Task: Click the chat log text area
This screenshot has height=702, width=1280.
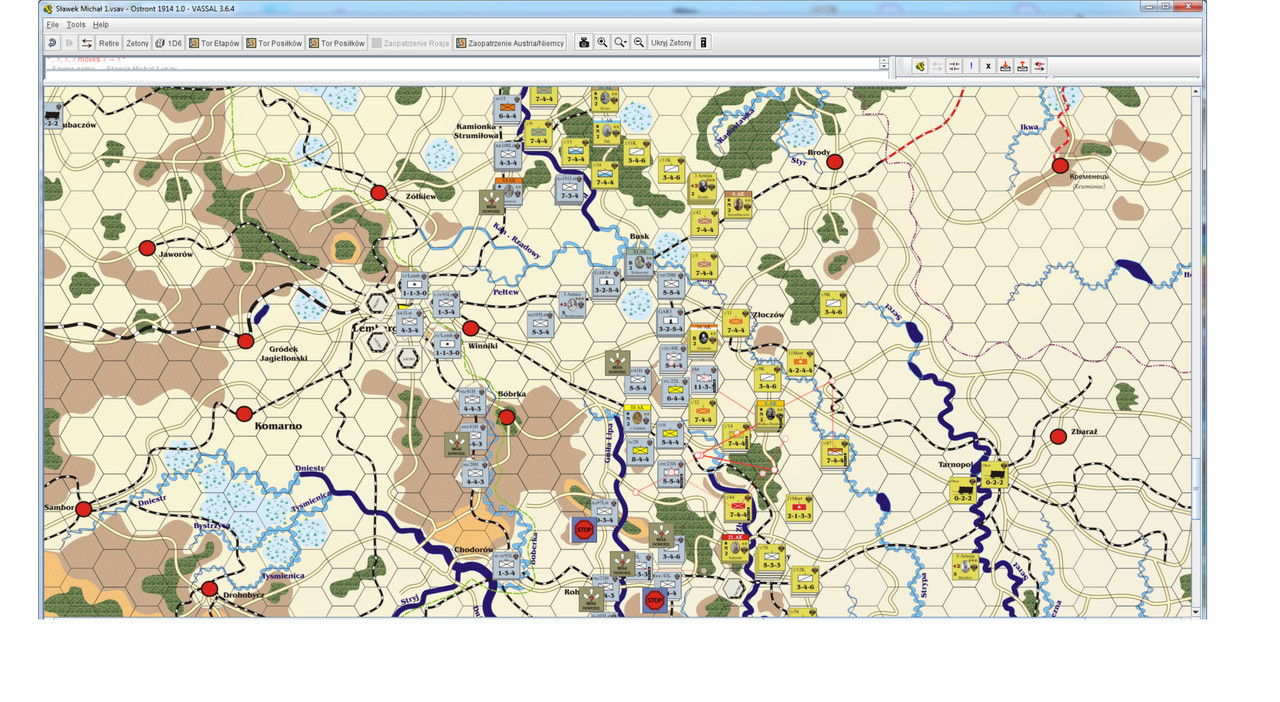Action: [461, 65]
